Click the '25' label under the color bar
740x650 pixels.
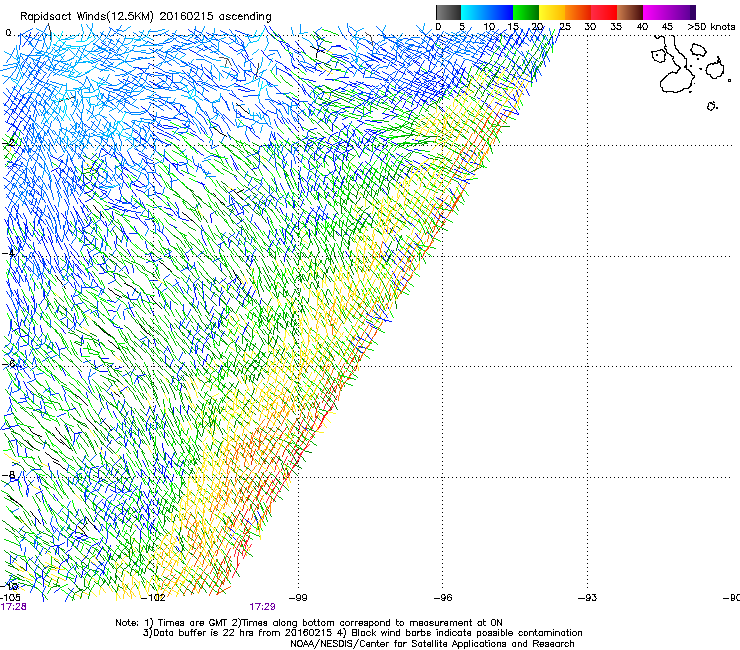[x=565, y=27]
